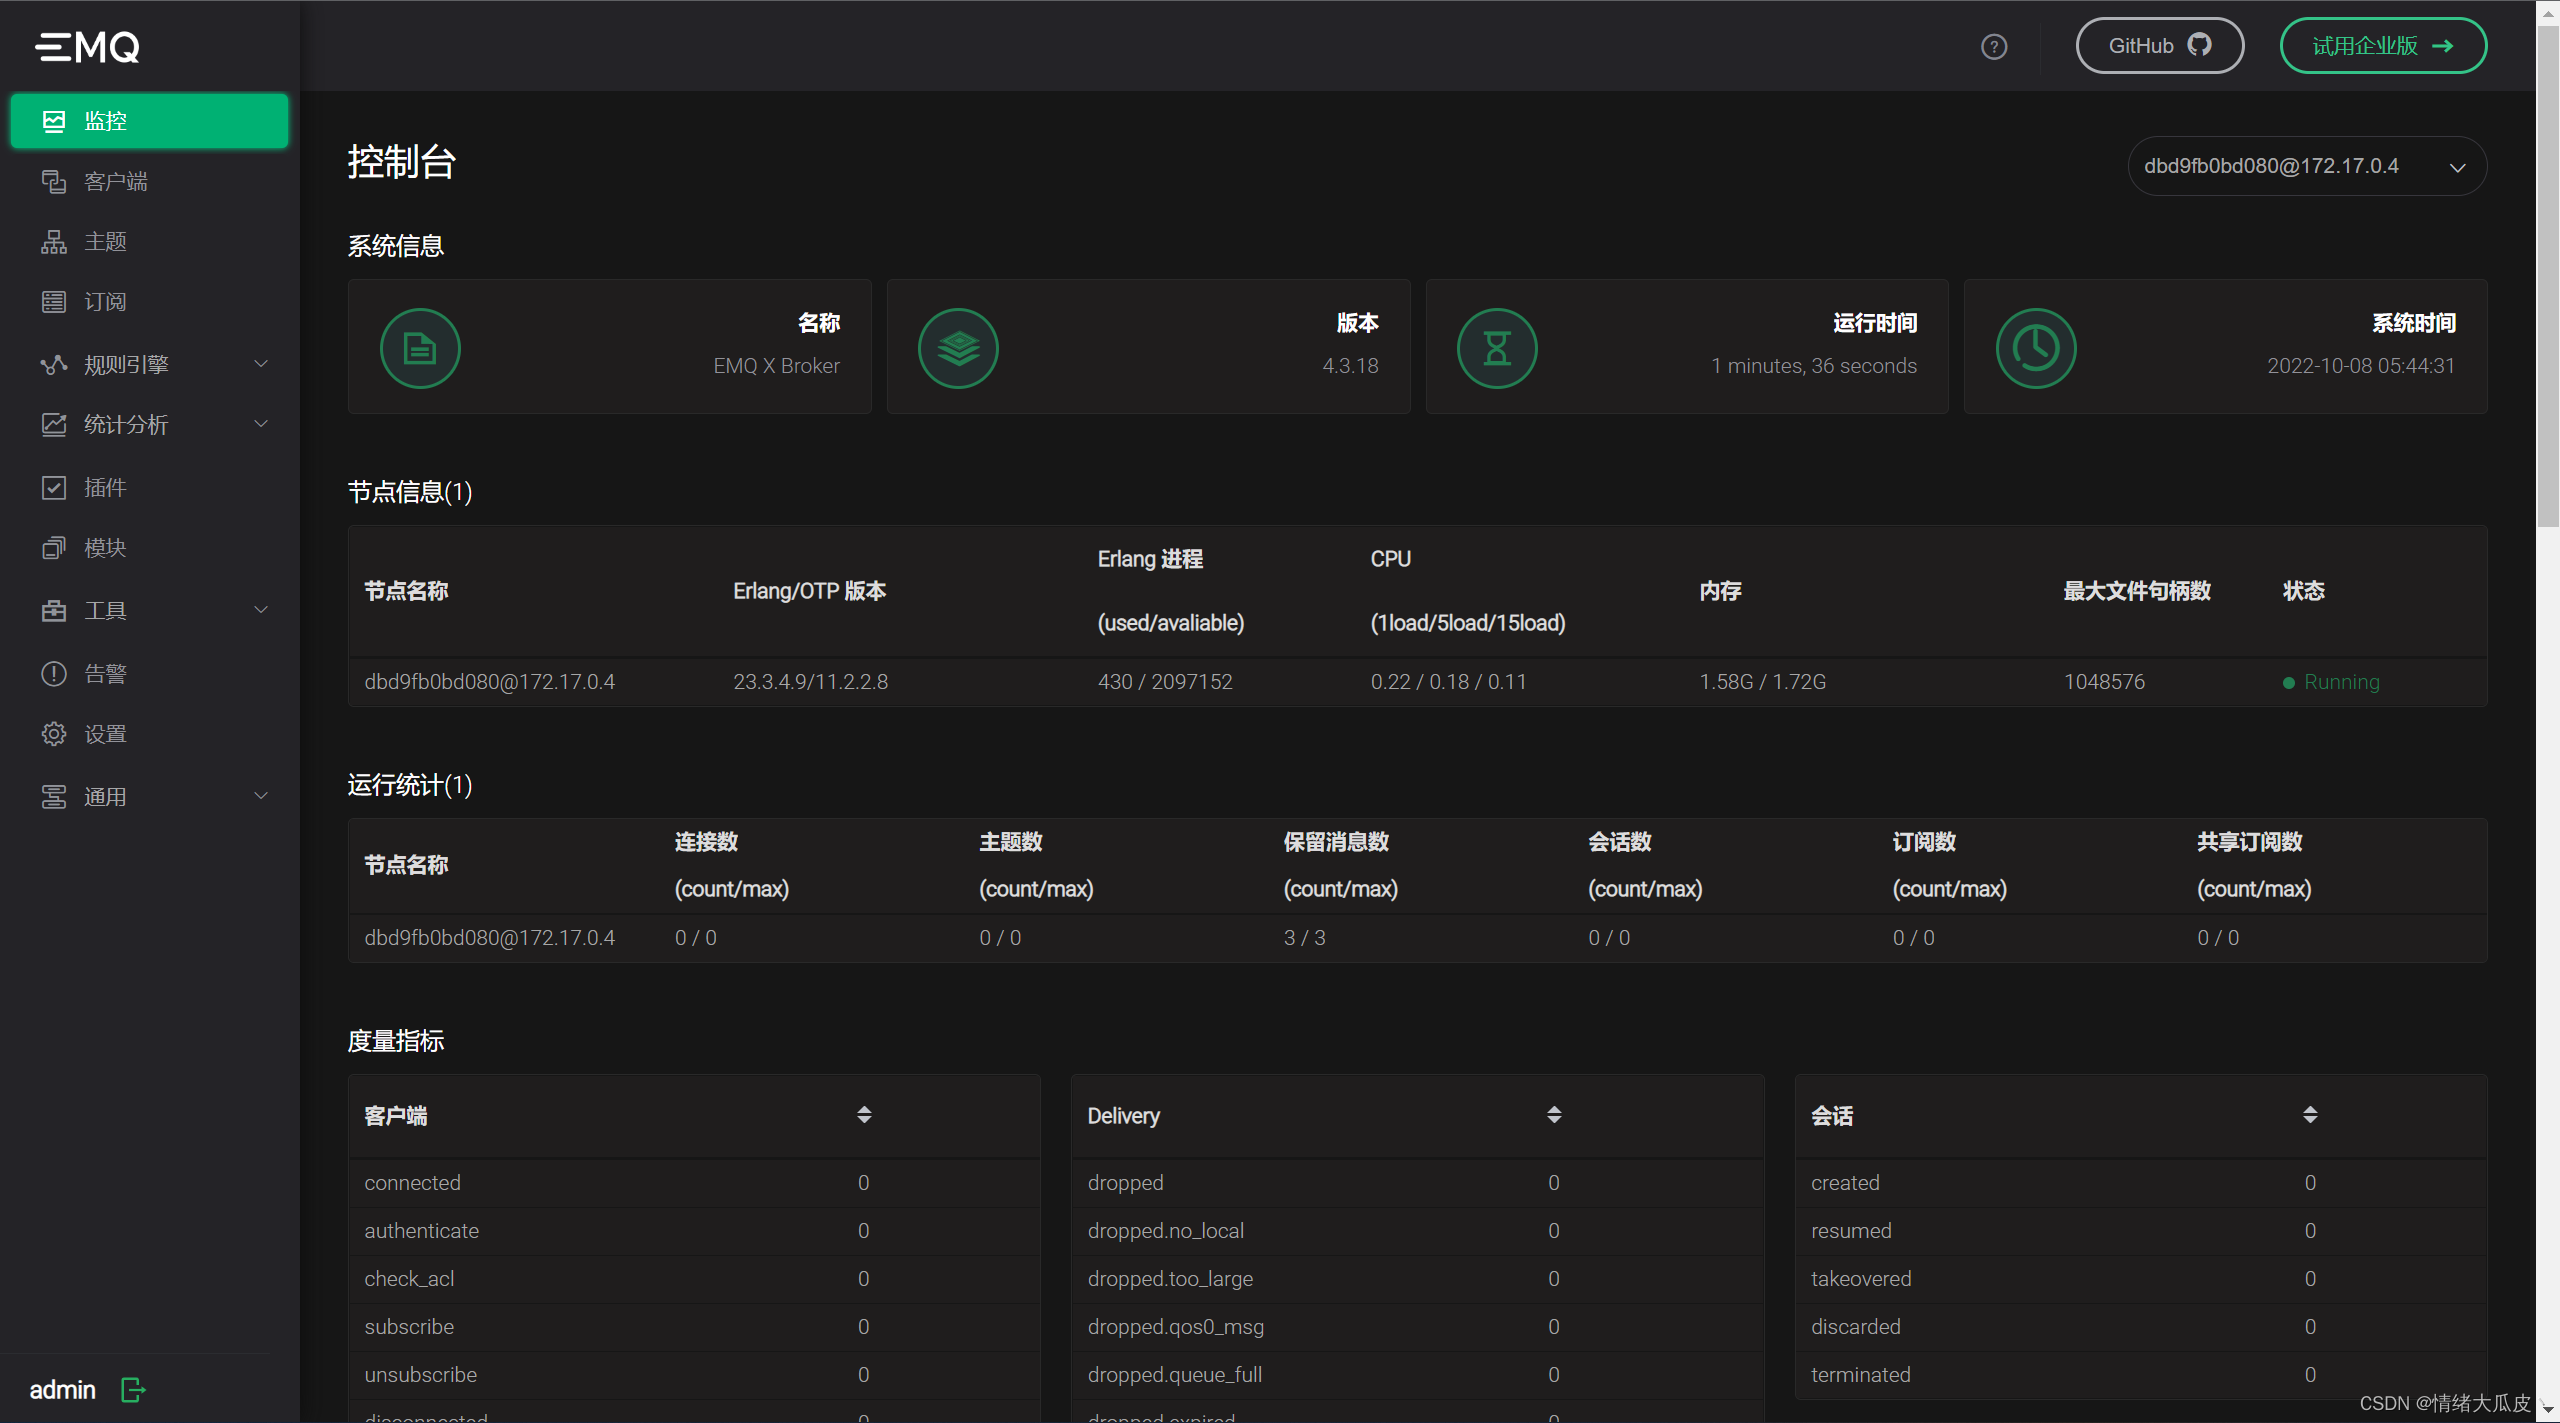The width and height of the screenshot is (2560, 1423).
Task: Expand the 工具 submenu chevron
Action: click(261, 609)
